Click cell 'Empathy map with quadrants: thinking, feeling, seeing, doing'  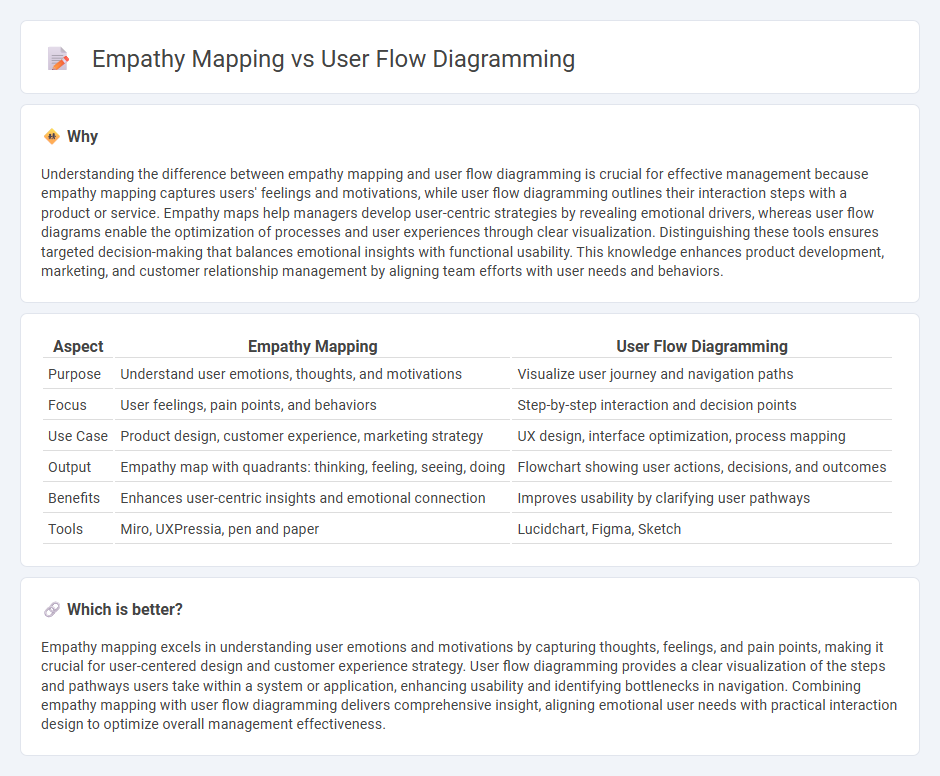coord(313,467)
